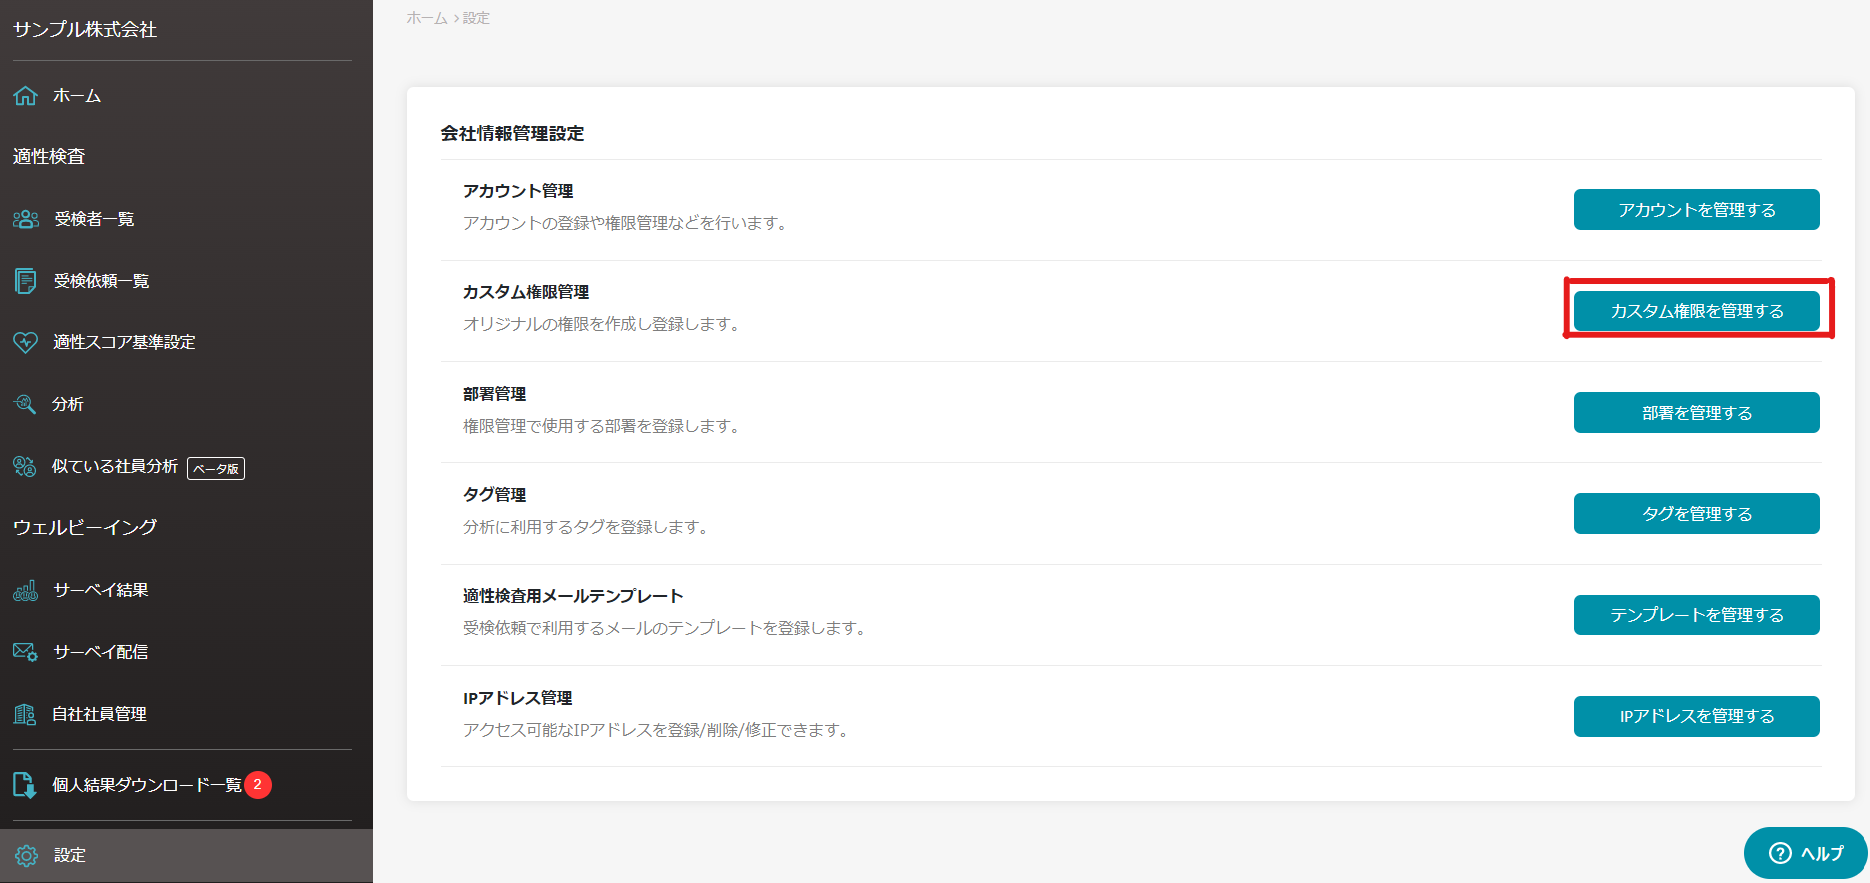Click the IPアドレスを管理する button
The height and width of the screenshot is (883, 1870).
click(x=1696, y=716)
